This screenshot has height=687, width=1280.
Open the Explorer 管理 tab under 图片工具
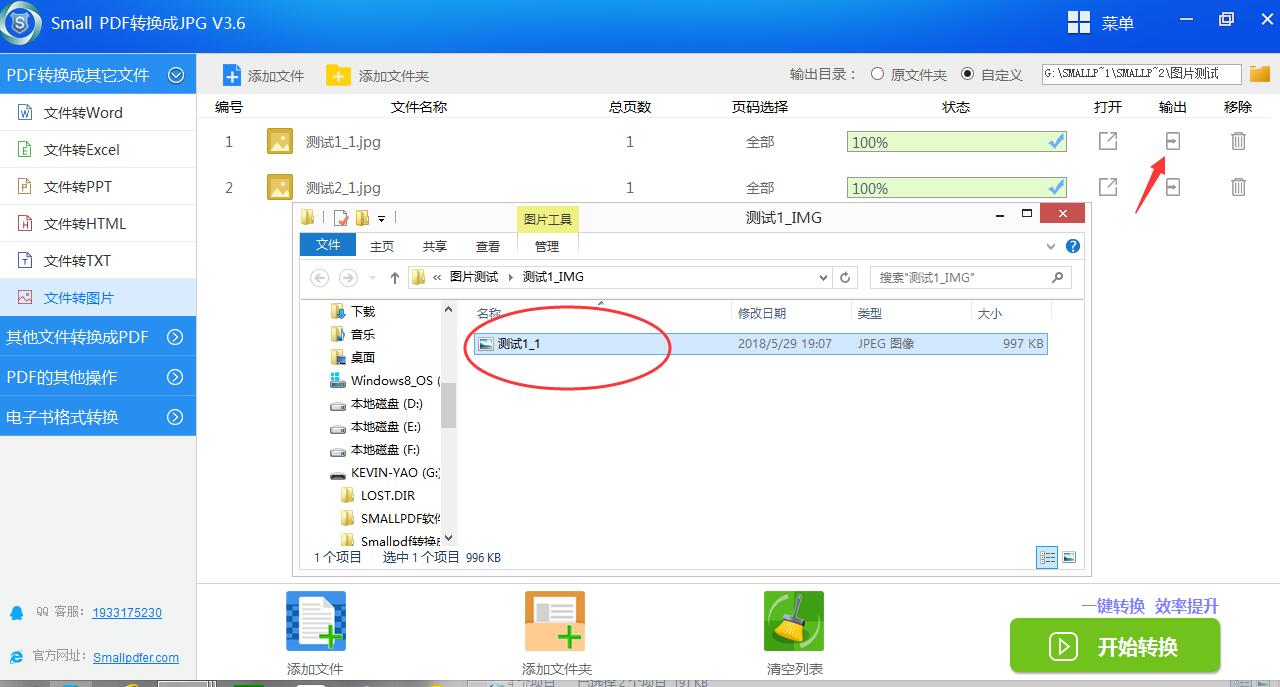pos(547,246)
